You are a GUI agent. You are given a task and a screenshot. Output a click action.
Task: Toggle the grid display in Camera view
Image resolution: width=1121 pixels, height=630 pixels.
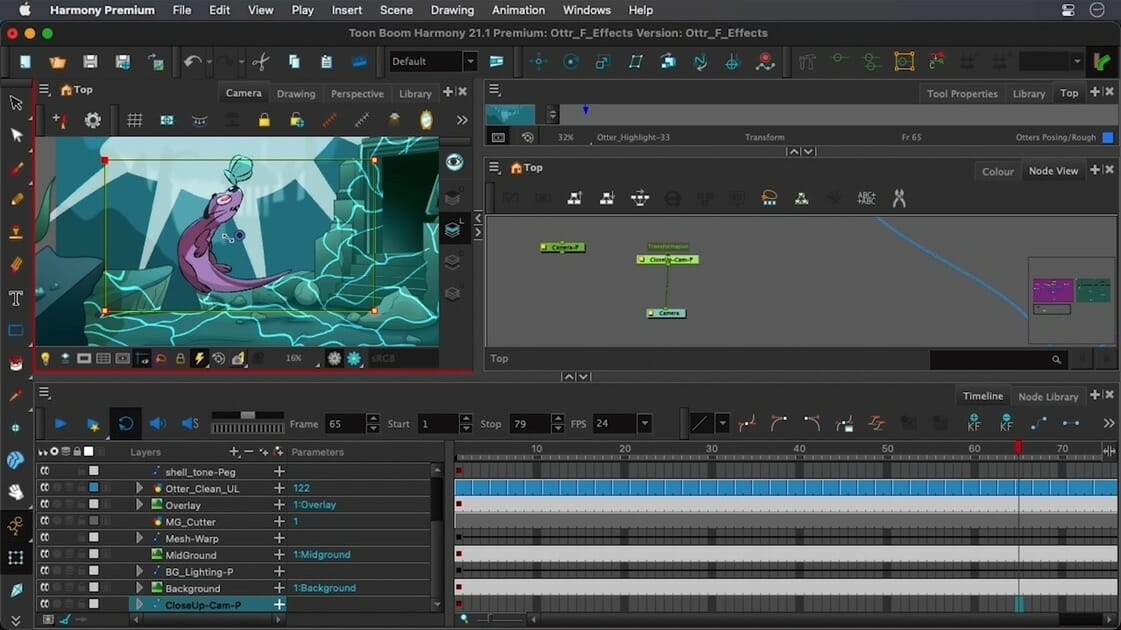point(134,120)
